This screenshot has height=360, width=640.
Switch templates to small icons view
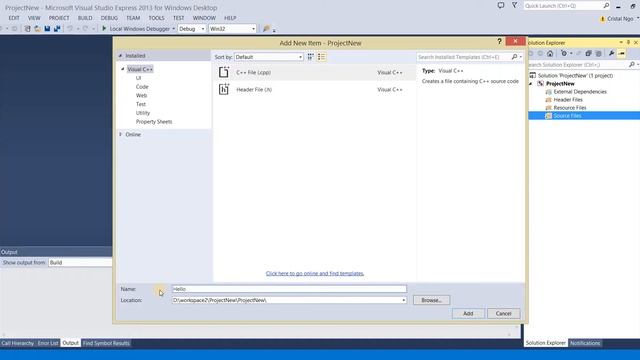click(x=311, y=57)
